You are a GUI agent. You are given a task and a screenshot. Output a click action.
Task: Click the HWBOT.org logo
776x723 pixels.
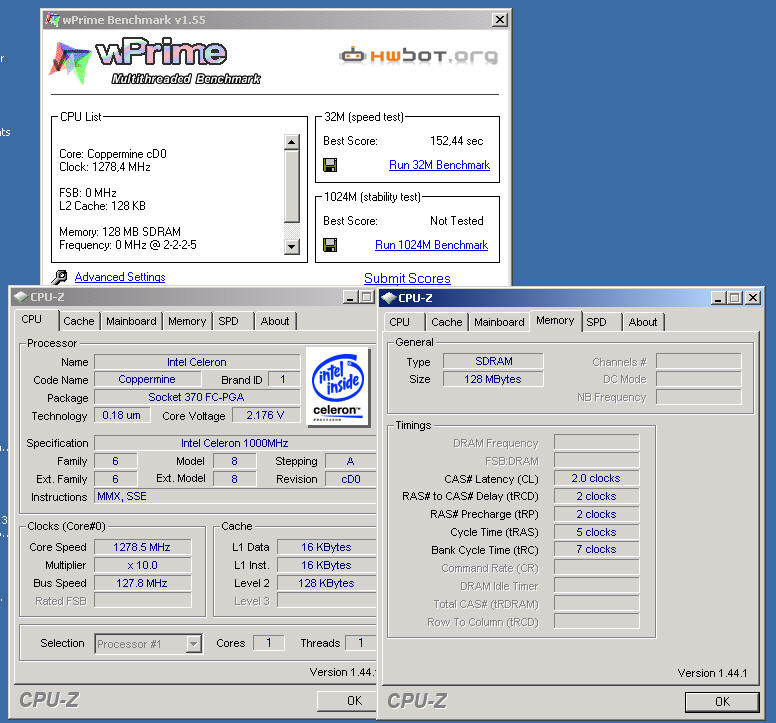[419, 55]
